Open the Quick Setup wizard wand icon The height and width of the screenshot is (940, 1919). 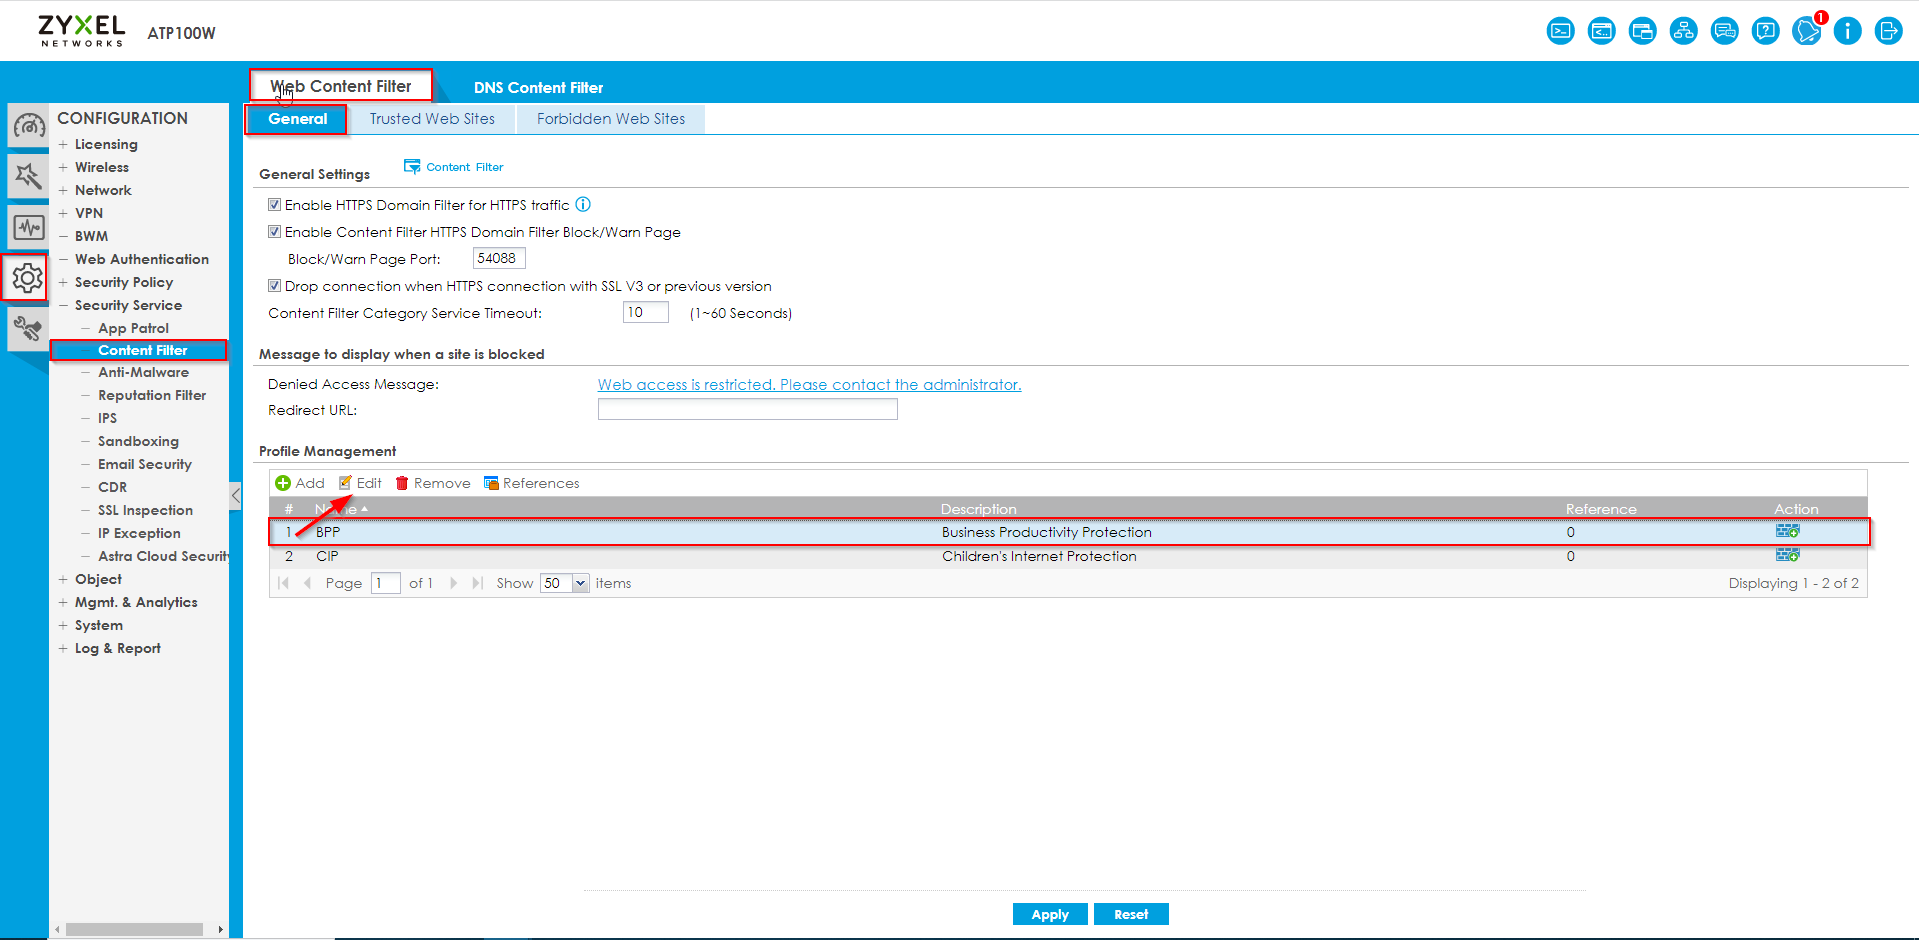point(28,177)
